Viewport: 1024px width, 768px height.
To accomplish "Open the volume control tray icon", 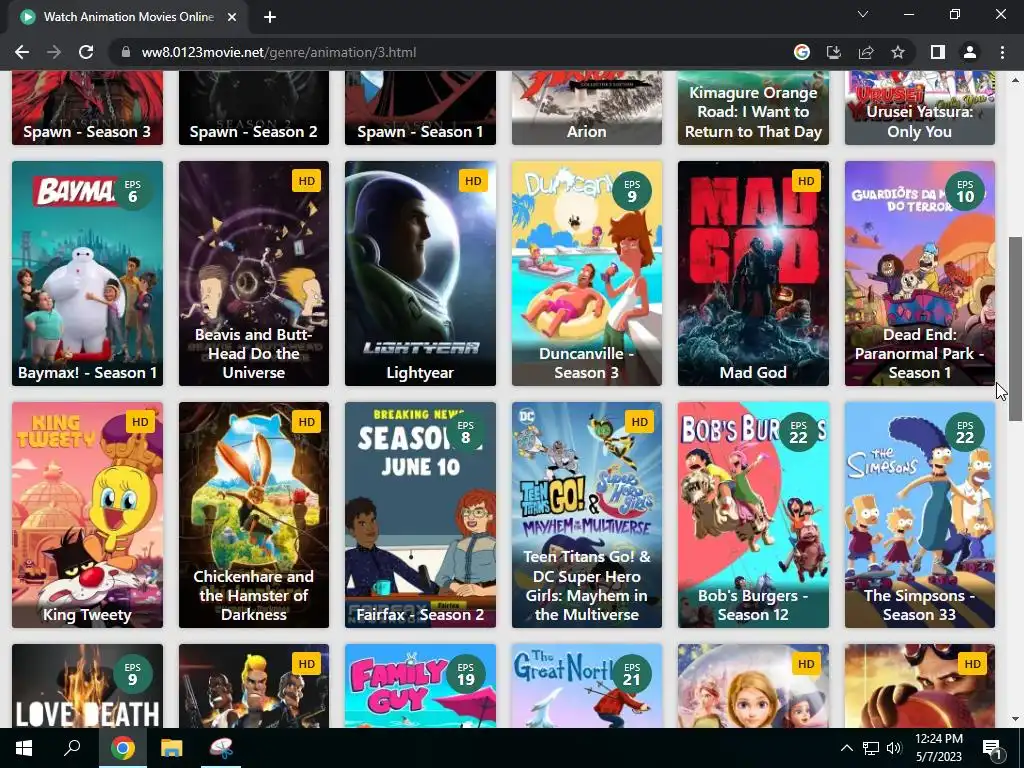I will 894,748.
